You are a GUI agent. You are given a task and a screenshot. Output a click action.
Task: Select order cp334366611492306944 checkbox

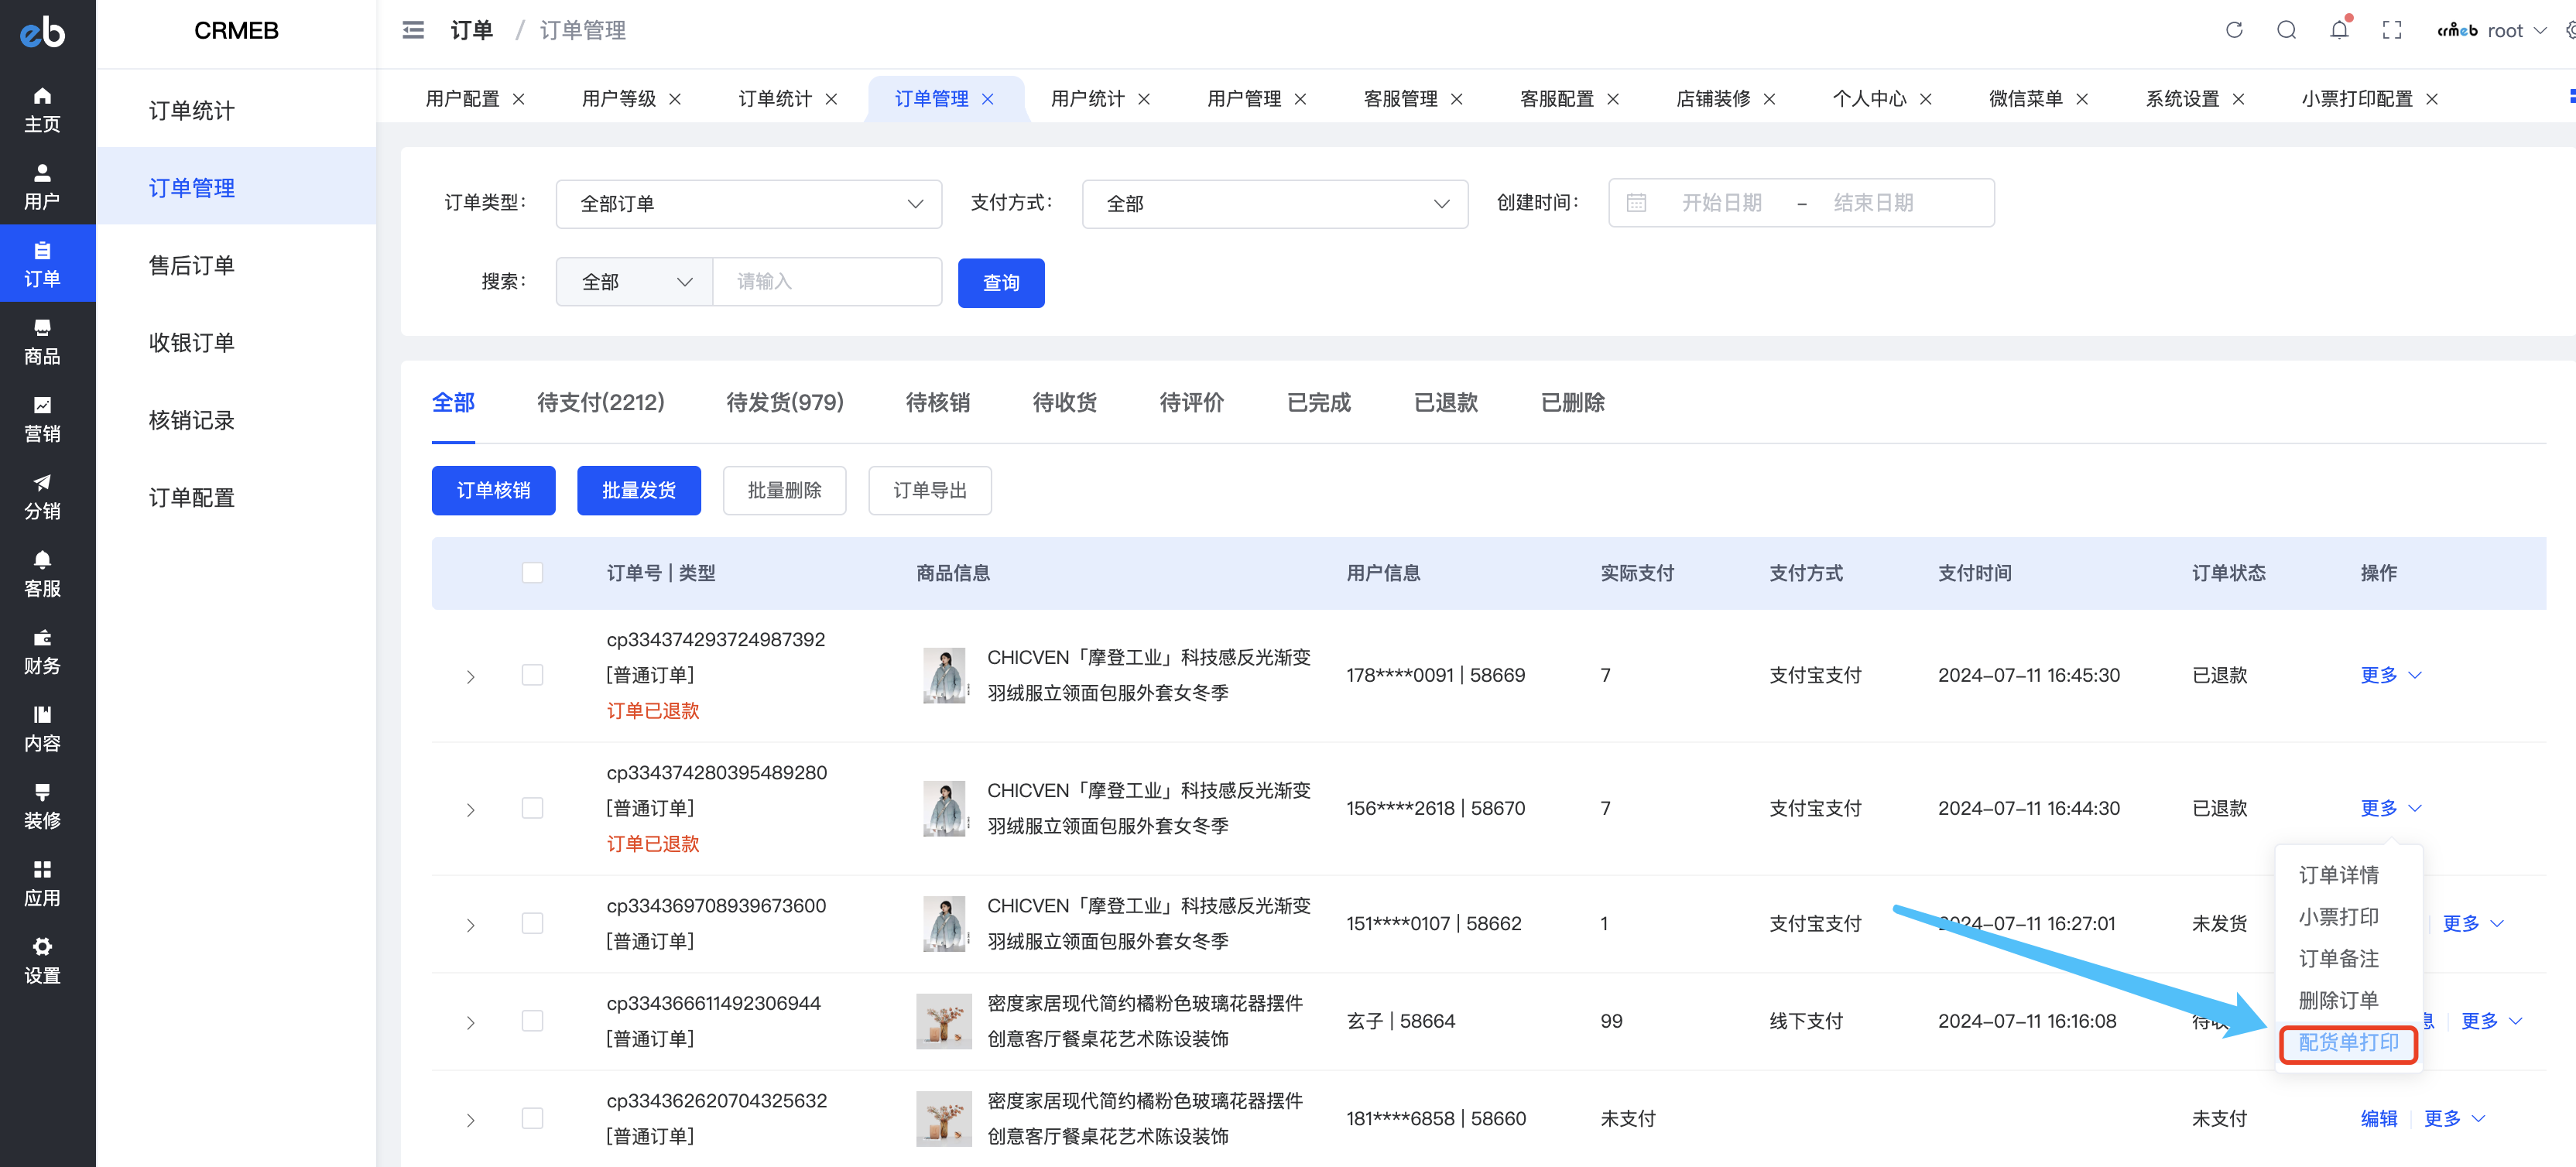coord(532,1021)
